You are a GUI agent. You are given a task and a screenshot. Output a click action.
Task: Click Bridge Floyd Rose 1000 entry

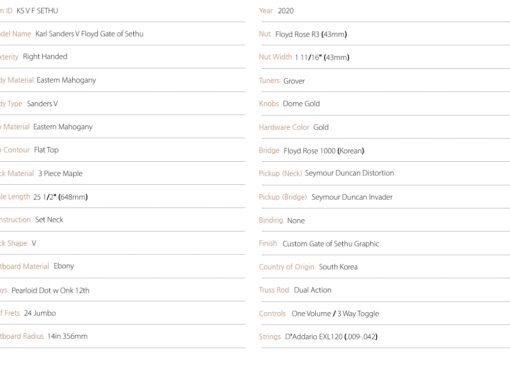point(311,151)
